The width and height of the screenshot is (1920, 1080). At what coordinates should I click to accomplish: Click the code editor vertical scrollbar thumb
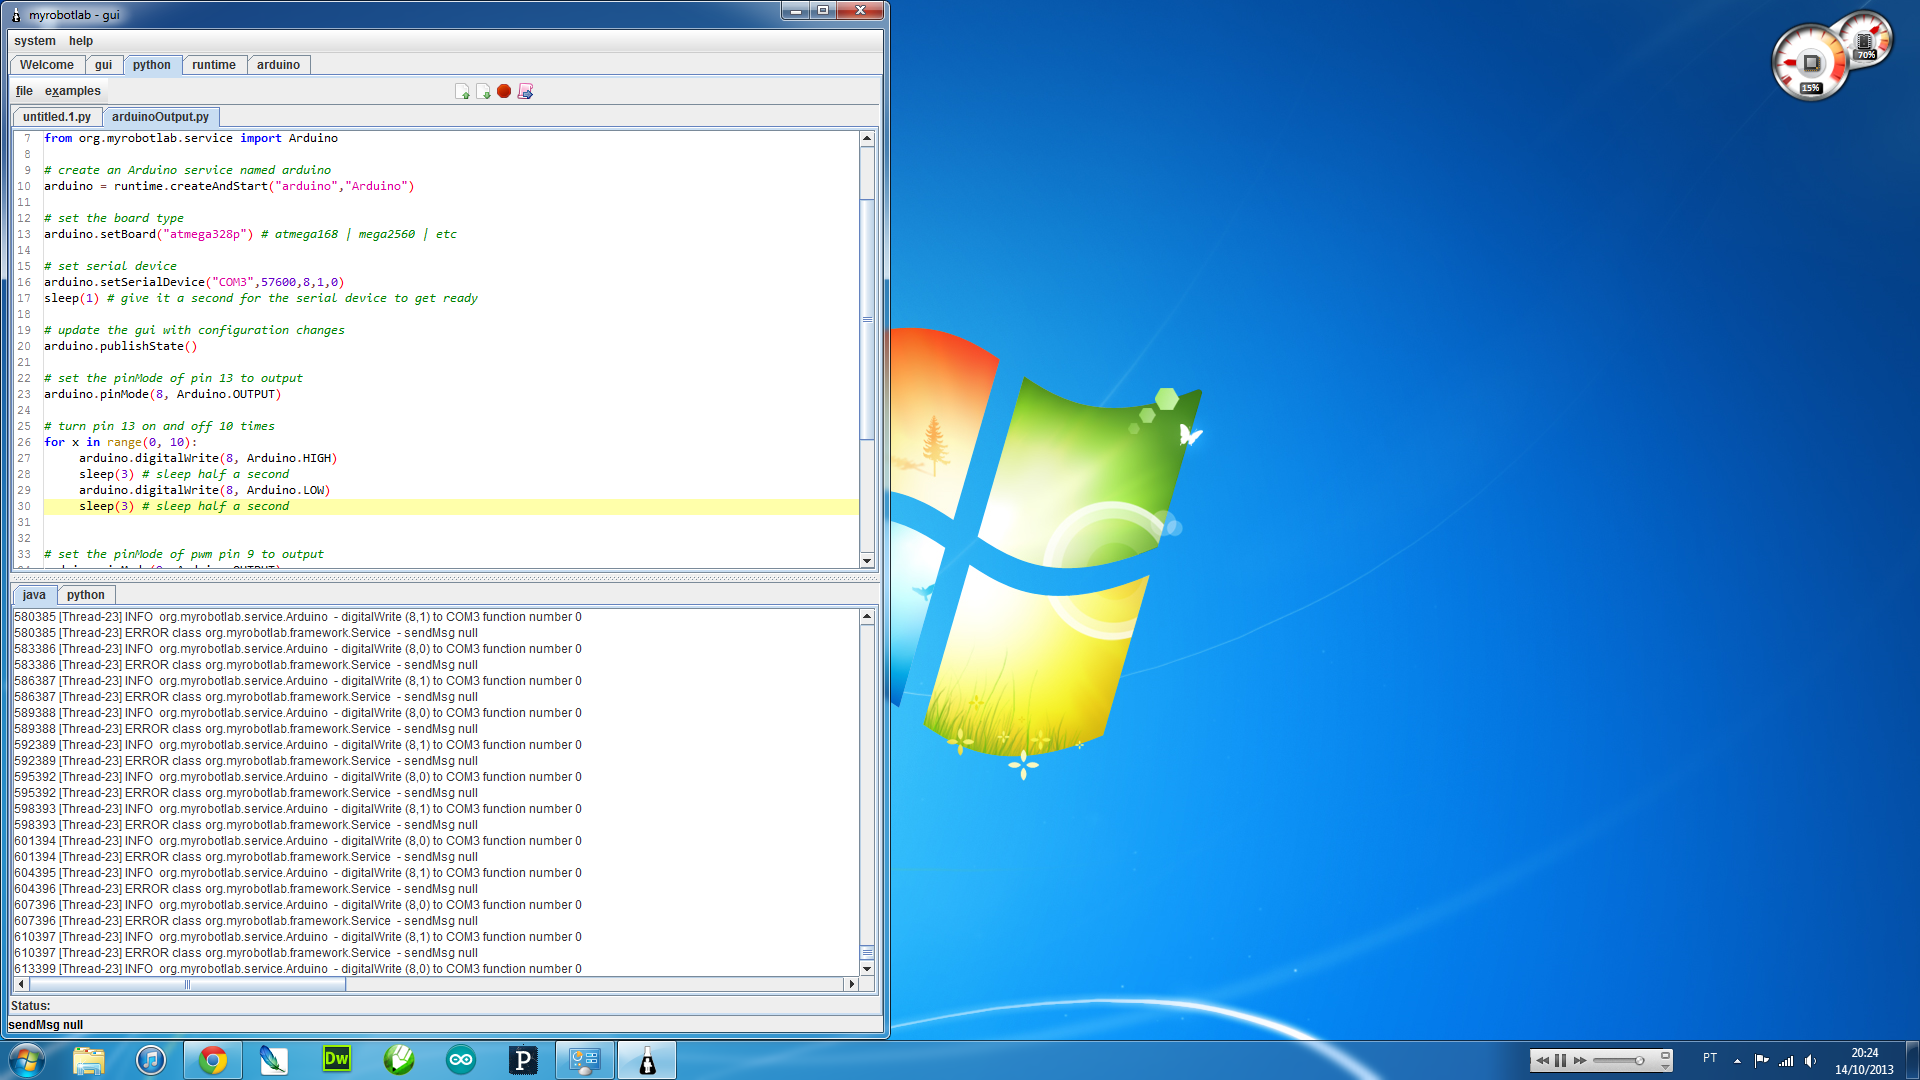(x=867, y=319)
